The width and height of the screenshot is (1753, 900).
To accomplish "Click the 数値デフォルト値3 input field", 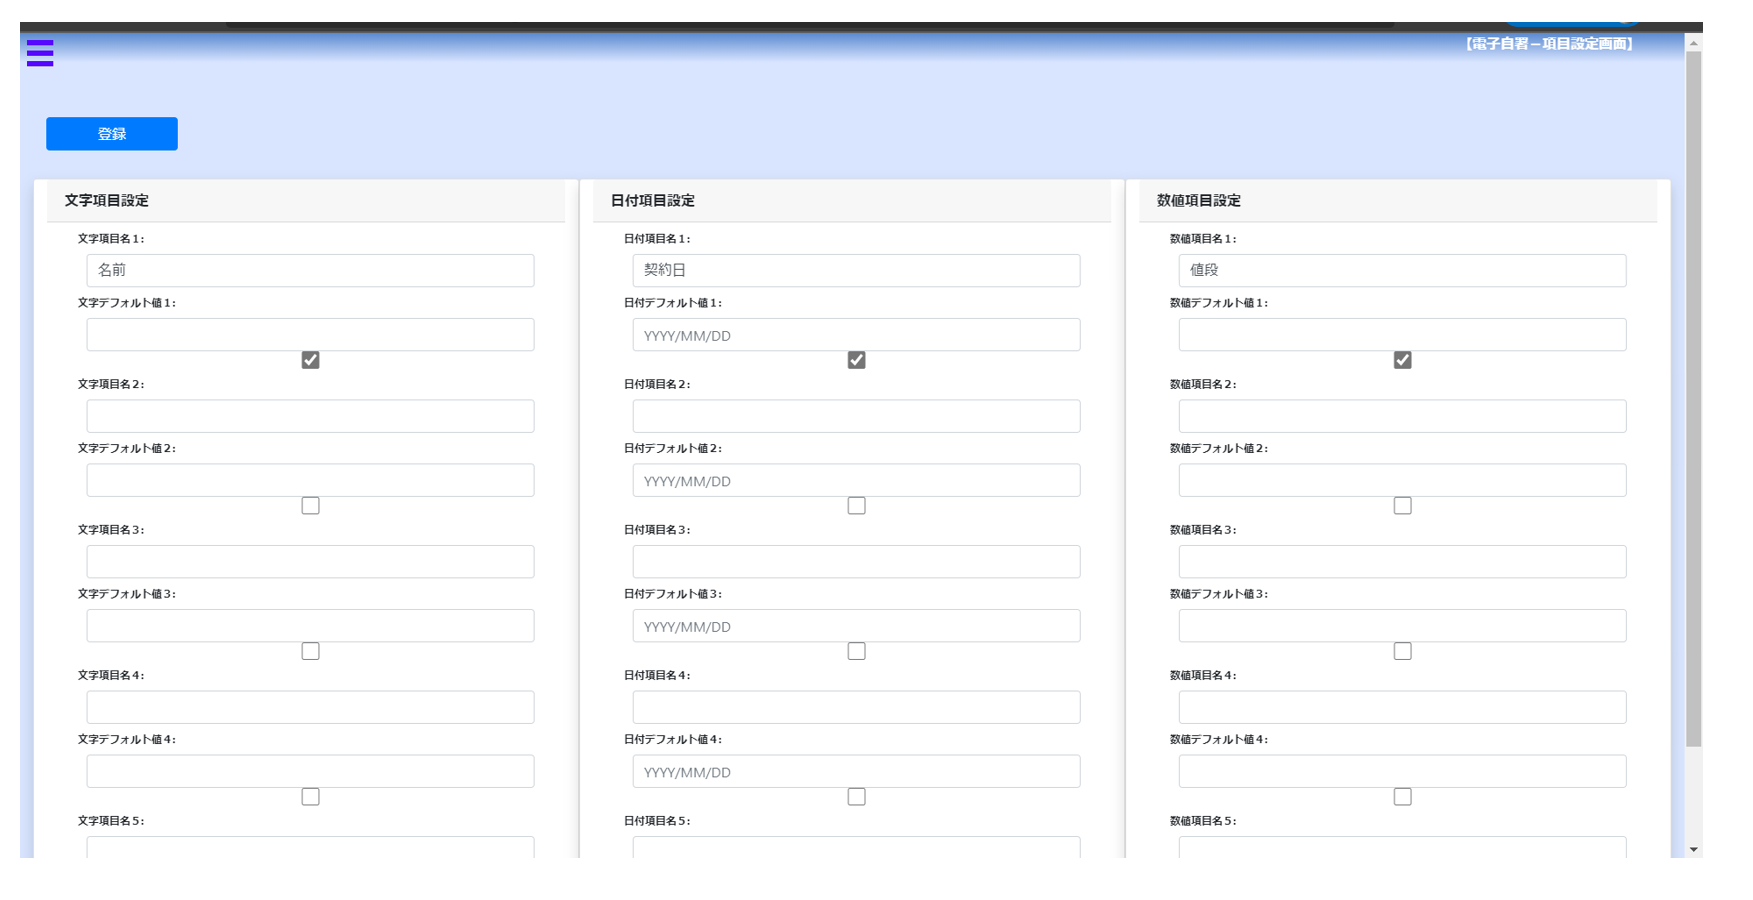I will (x=1402, y=626).
